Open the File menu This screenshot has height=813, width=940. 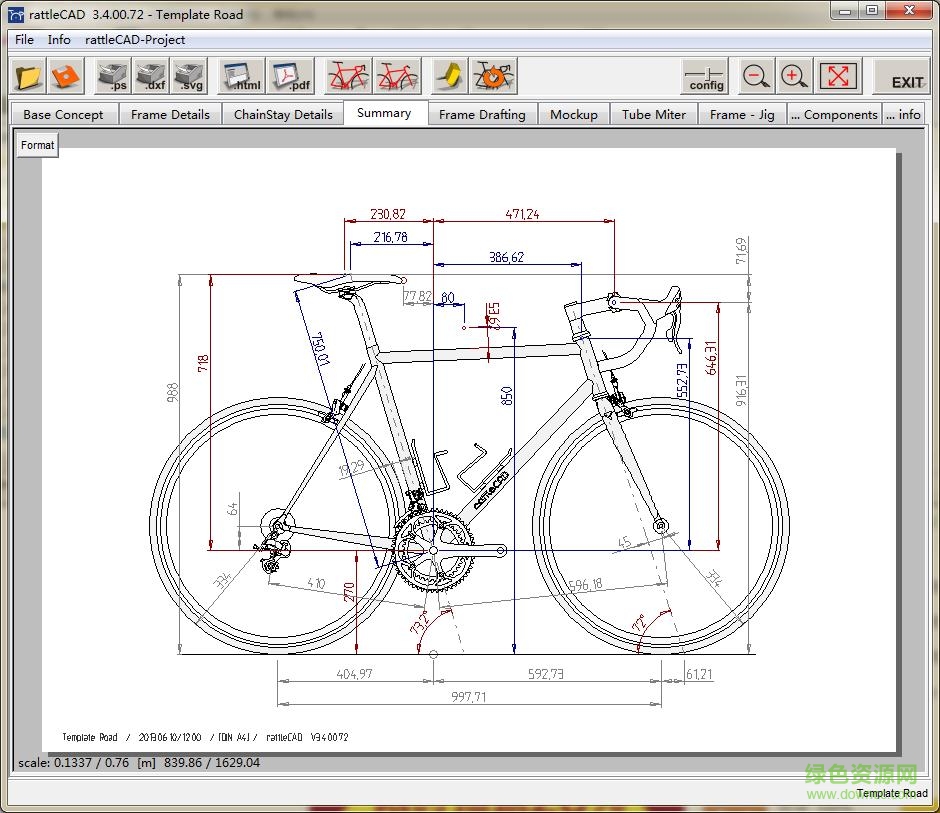[x=24, y=40]
